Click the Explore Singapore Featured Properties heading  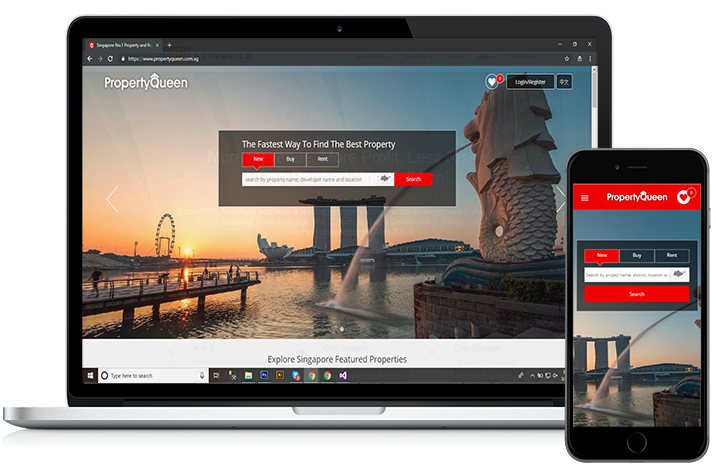point(337,359)
